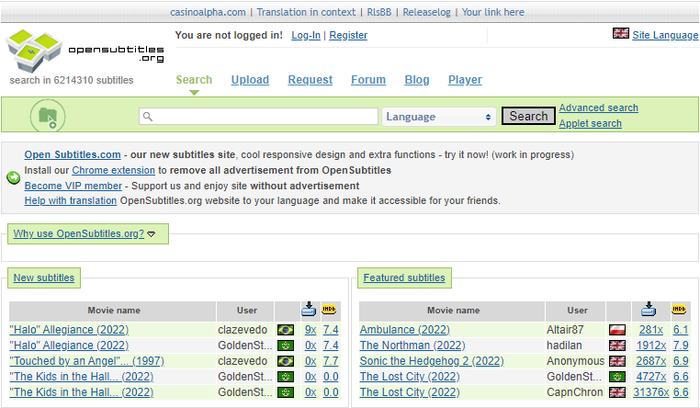Open Ambulance (2022) subtitle link
This screenshot has height=408, width=700.
pyautogui.click(x=404, y=330)
